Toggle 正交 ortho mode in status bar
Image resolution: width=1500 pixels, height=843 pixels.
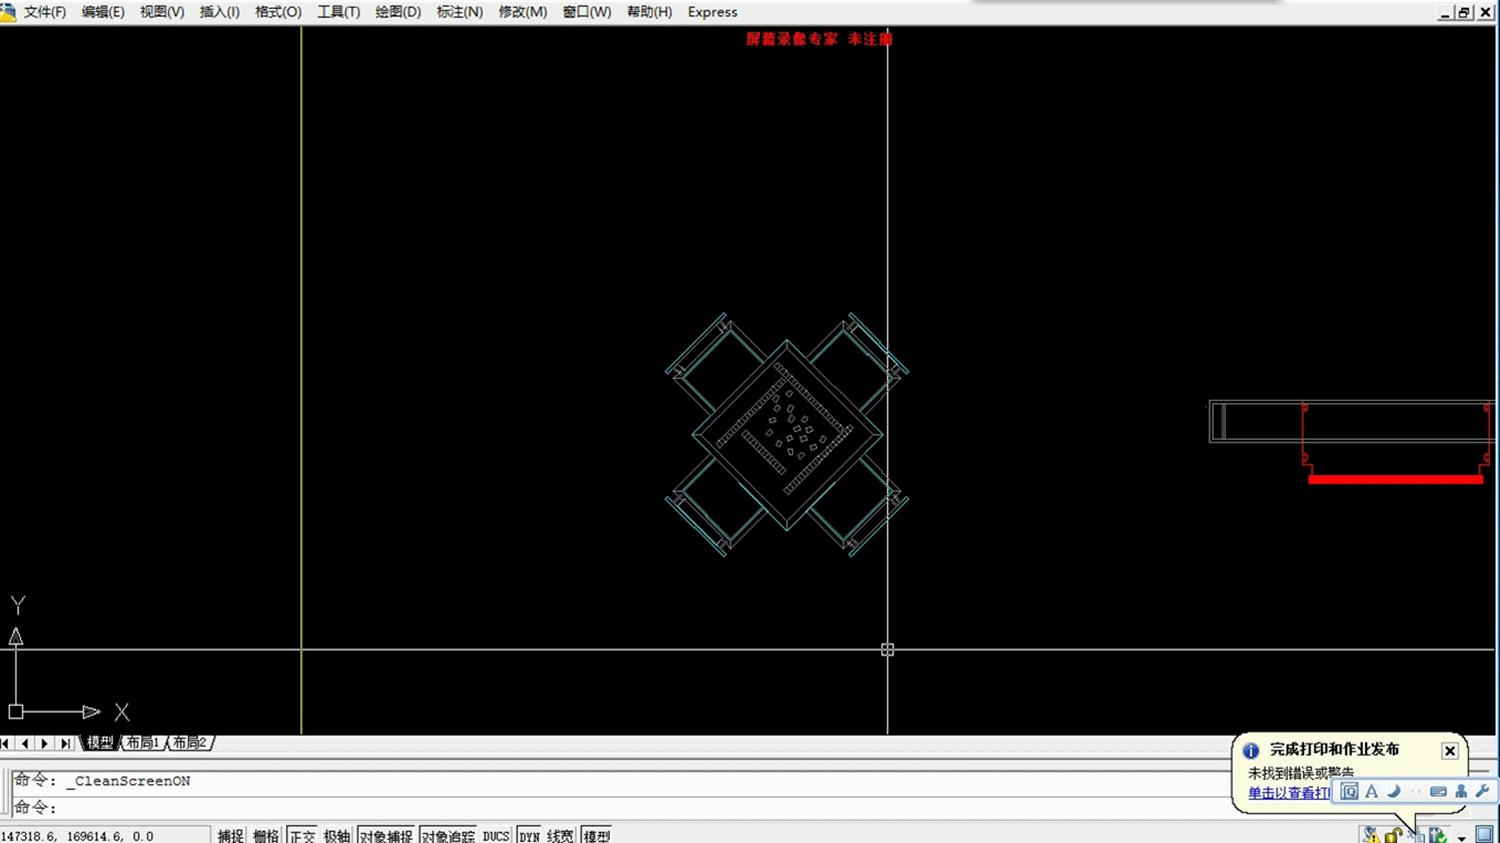tap(302, 835)
